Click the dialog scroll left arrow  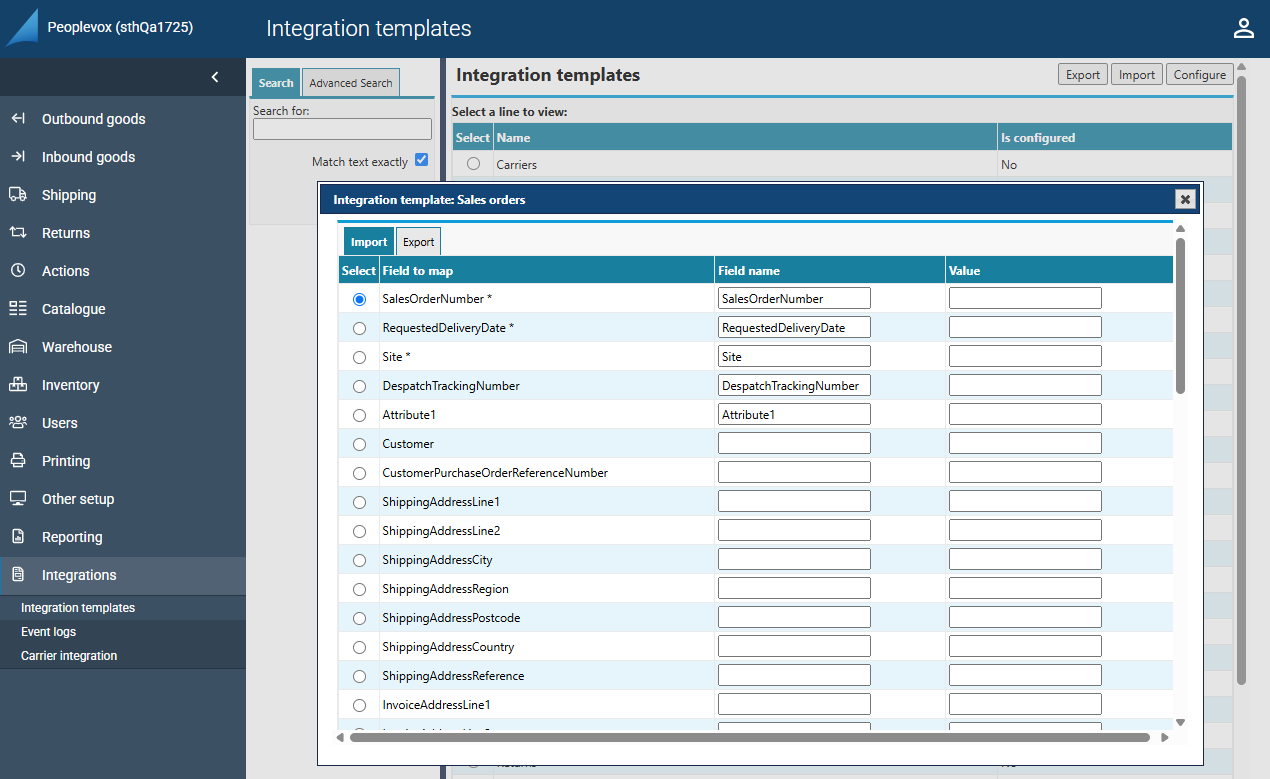pos(340,738)
